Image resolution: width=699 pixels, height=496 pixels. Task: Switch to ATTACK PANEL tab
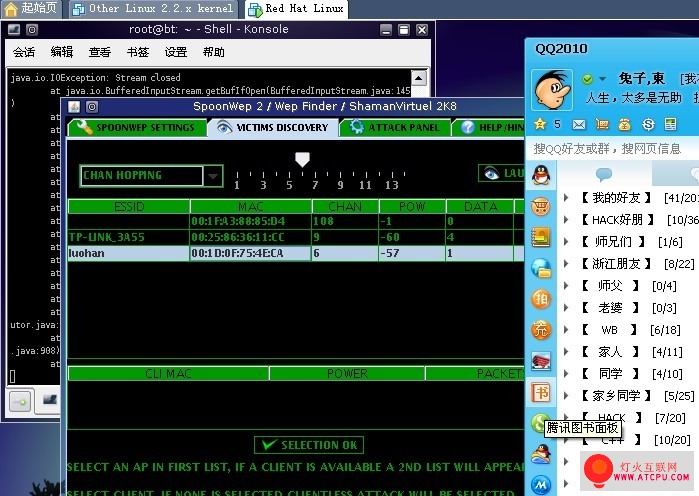[395, 127]
